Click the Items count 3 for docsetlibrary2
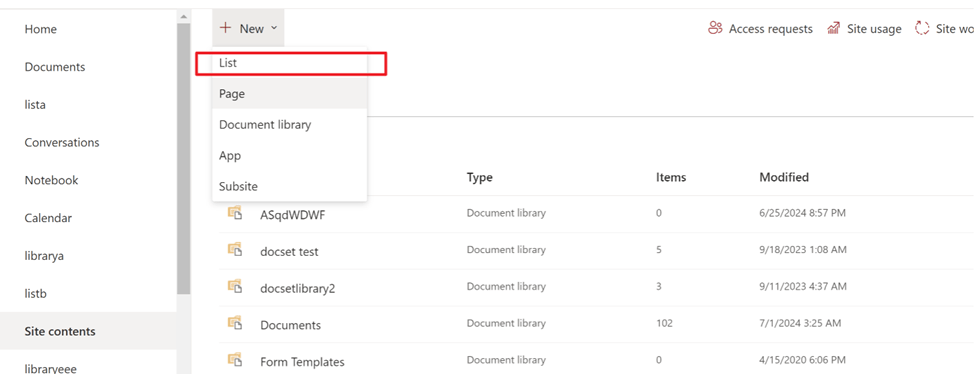This screenshot has width=975, height=374. click(x=658, y=287)
